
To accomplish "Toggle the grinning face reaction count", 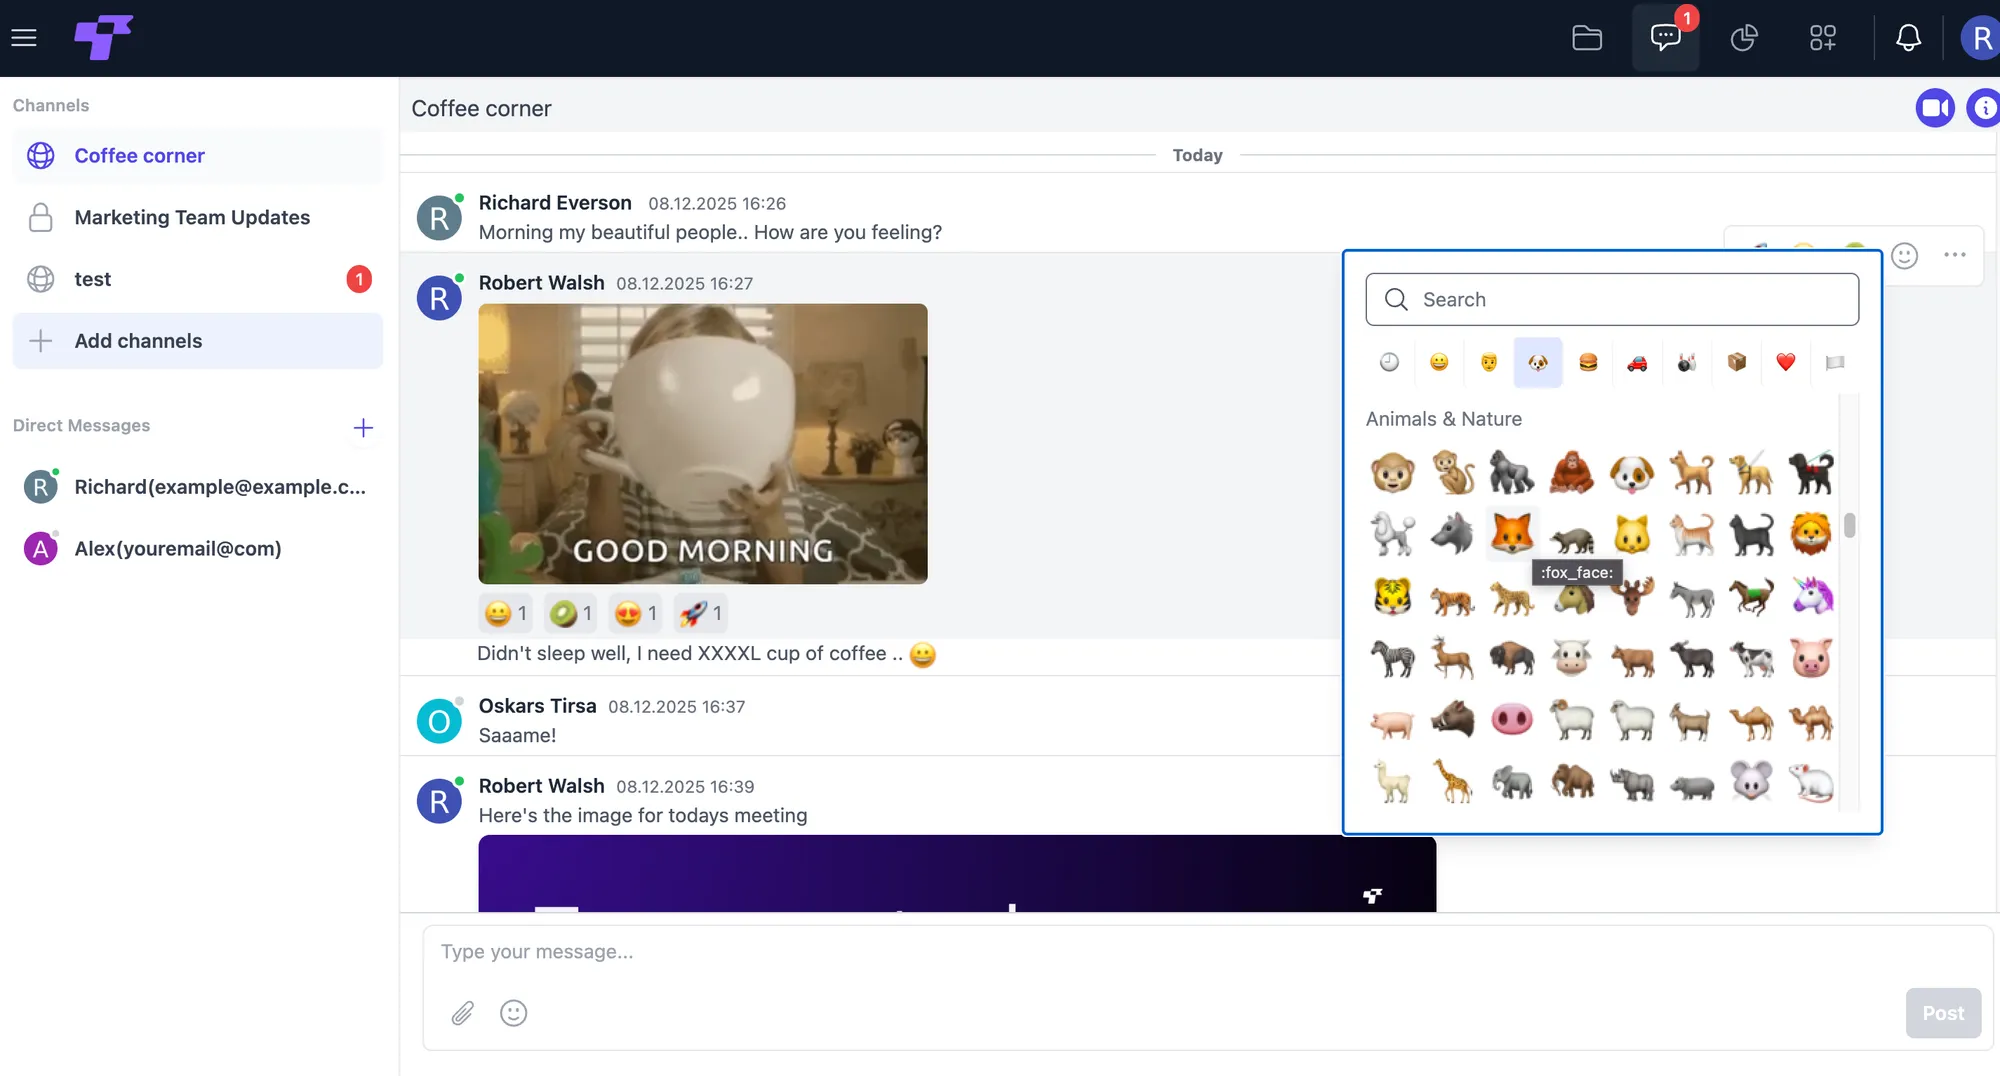I will 506,613.
